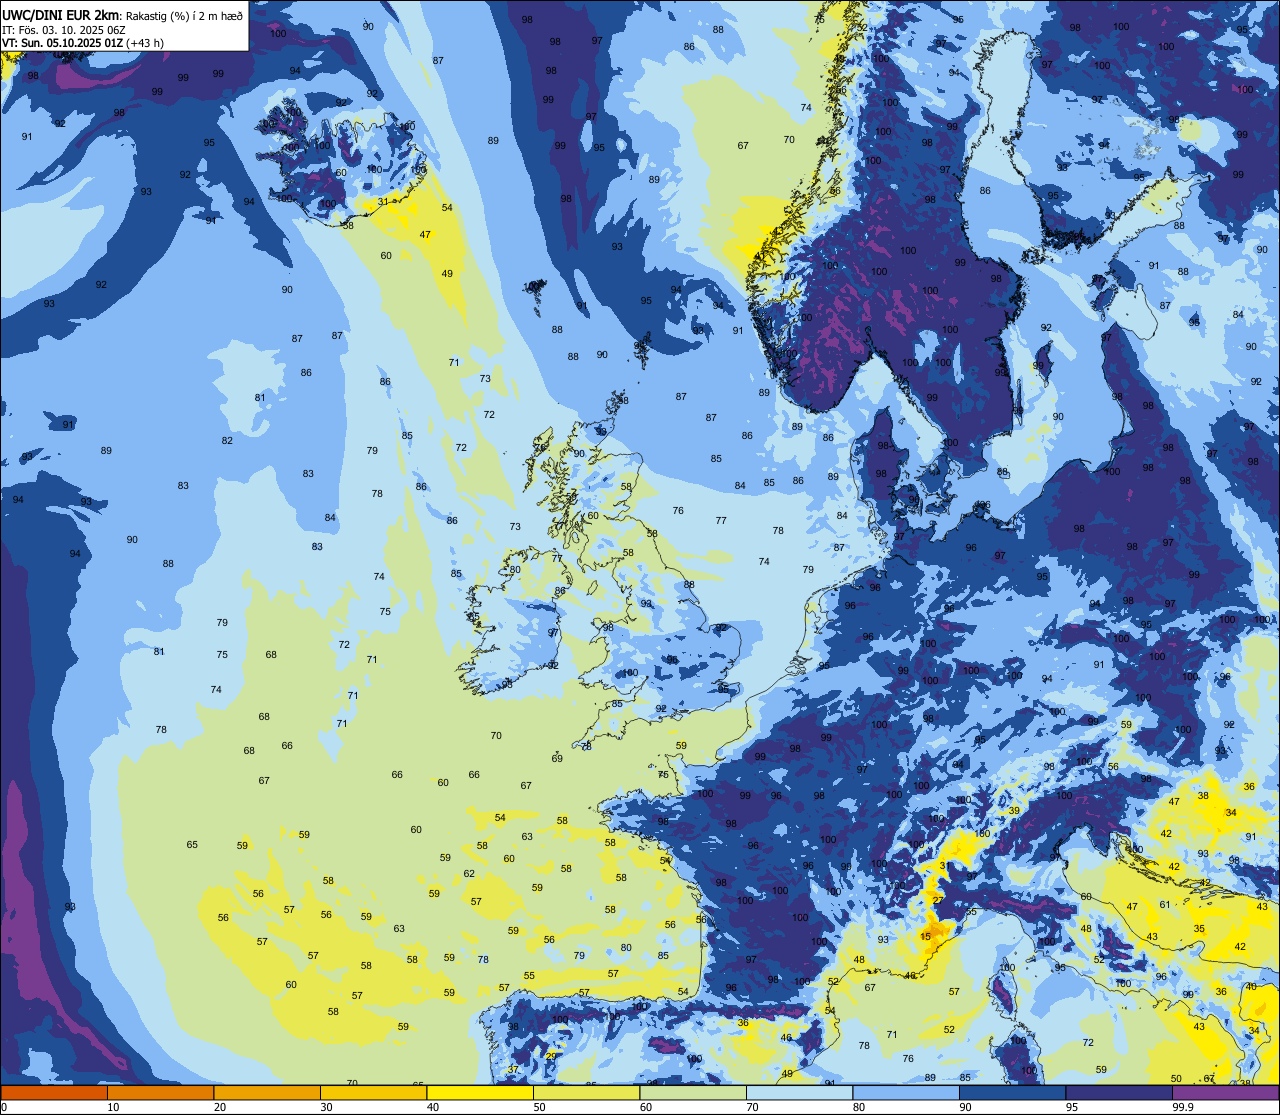Click the sky blue 80–90 legend swatch

(x=906, y=1093)
